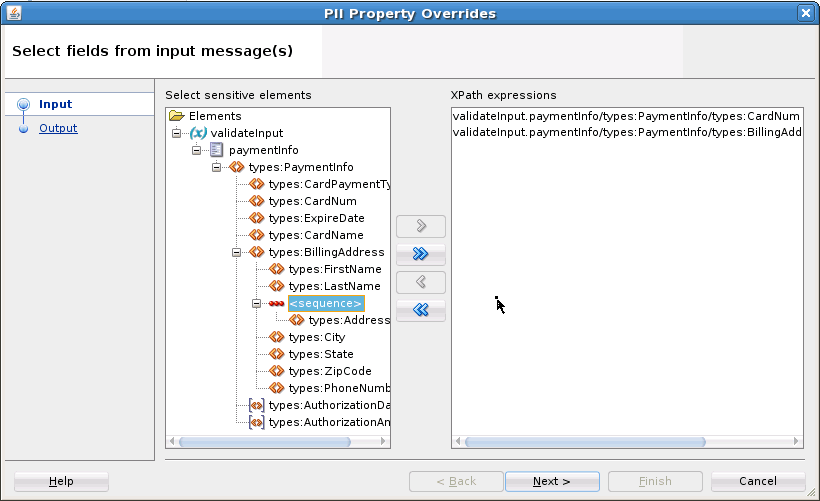Select types:City in the tree
The width and height of the screenshot is (820, 501).
pos(316,337)
